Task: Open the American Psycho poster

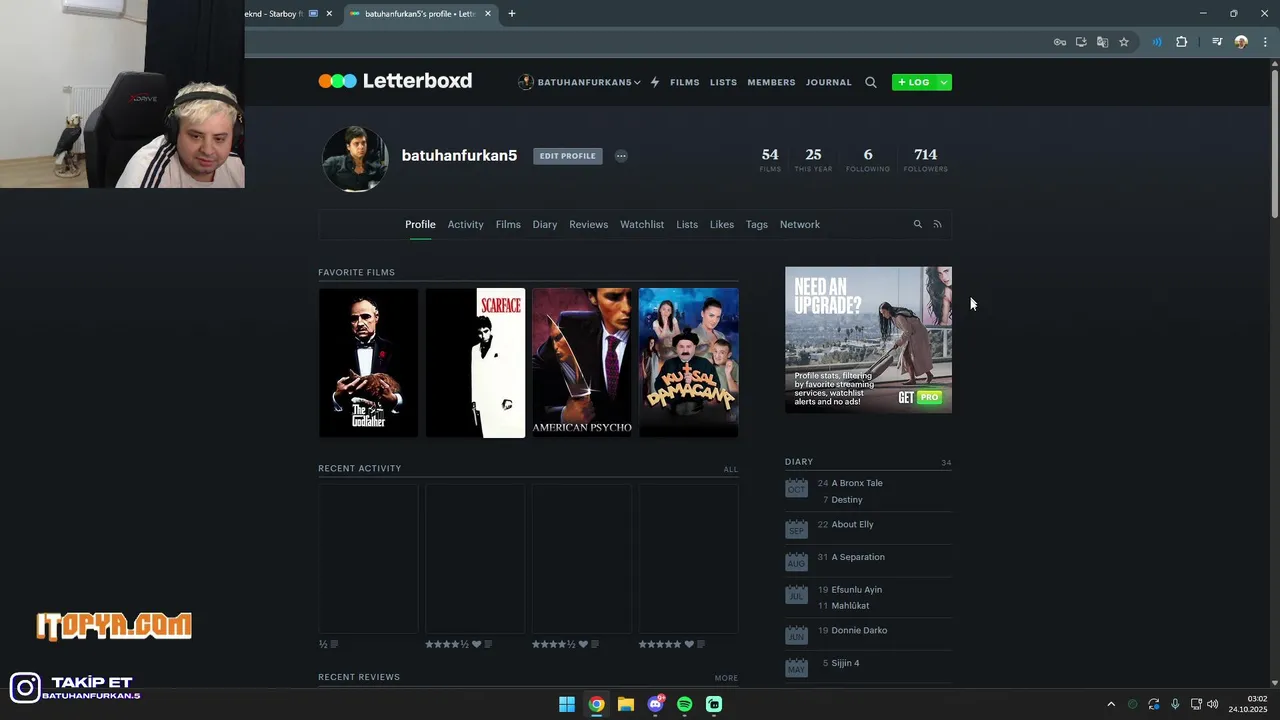Action: coord(582,363)
